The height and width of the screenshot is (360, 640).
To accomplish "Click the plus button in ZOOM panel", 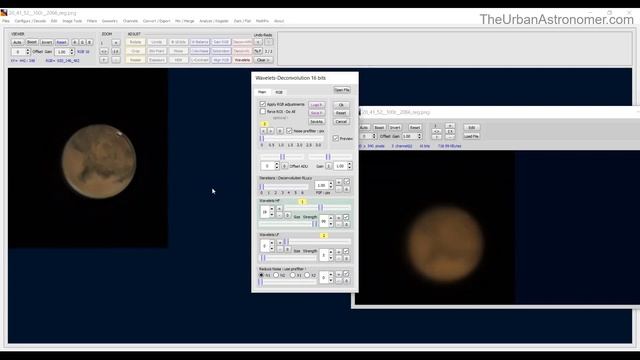I will pyautogui.click(x=116, y=42).
